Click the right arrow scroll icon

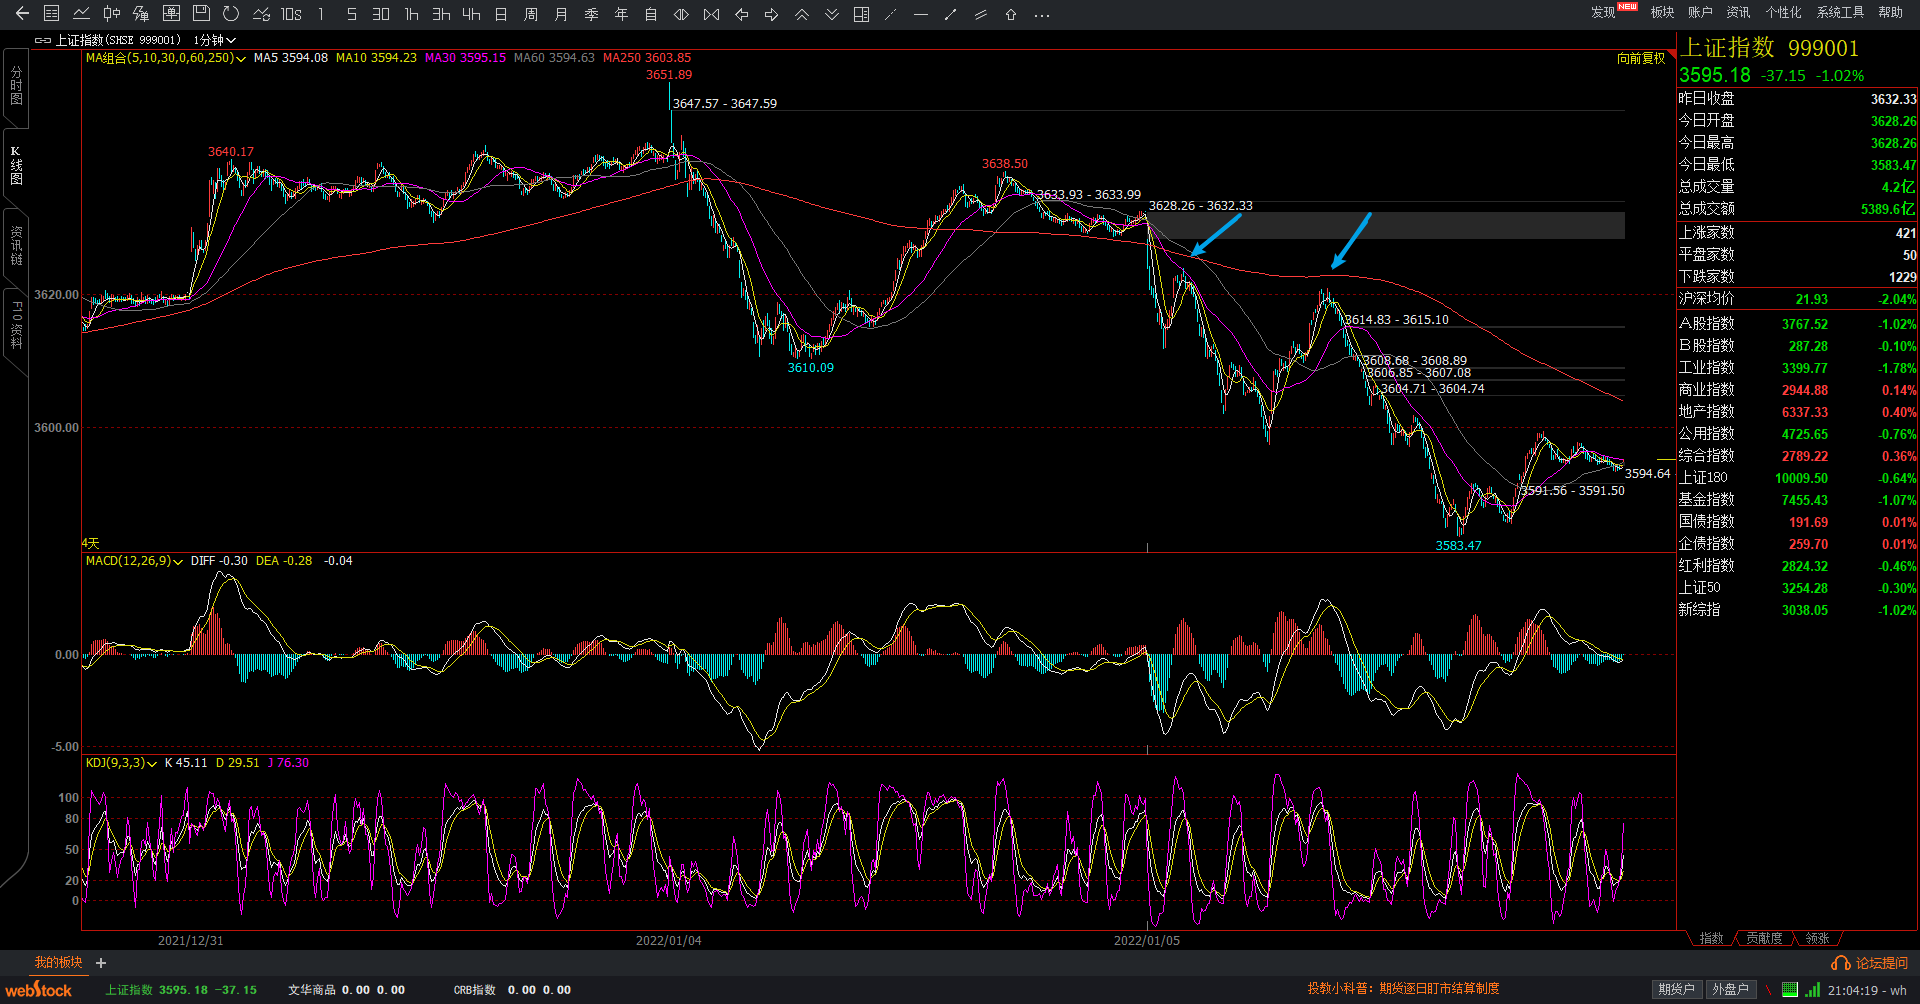771,14
